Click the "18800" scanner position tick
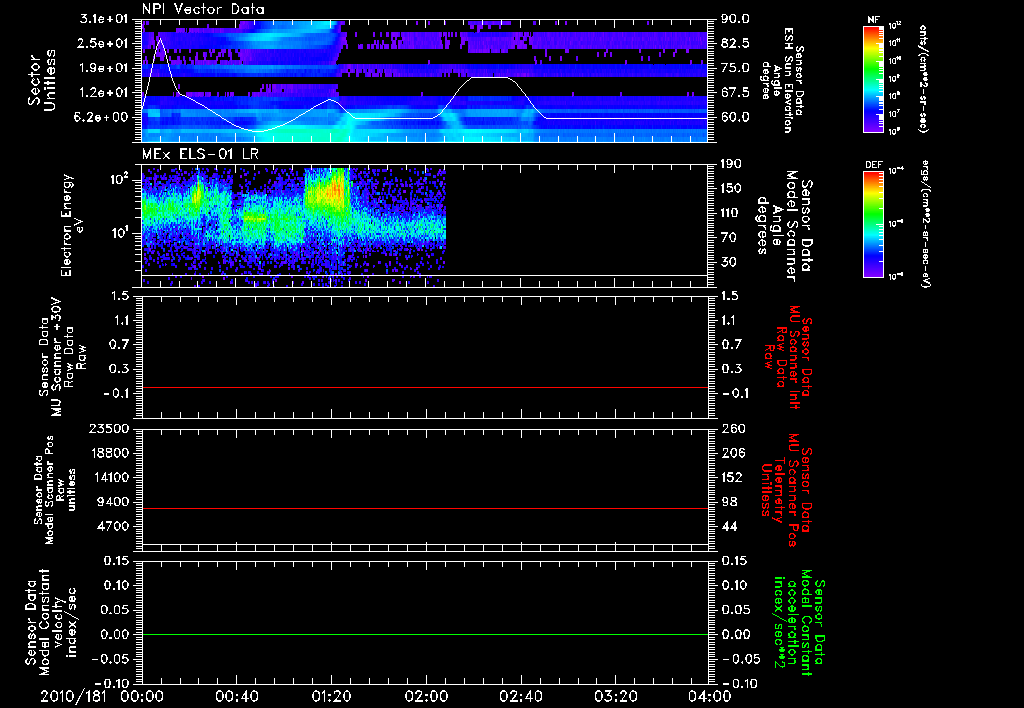This screenshot has width=1024, height=708. pos(108,453)
